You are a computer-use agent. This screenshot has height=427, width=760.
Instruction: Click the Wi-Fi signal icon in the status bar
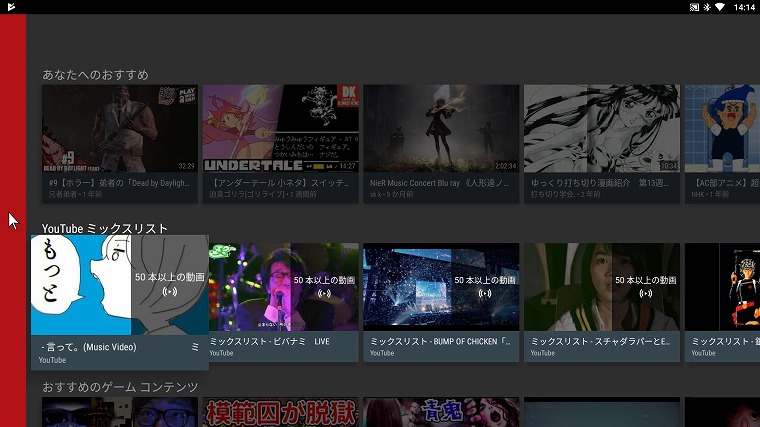click(x=720, y=7)
